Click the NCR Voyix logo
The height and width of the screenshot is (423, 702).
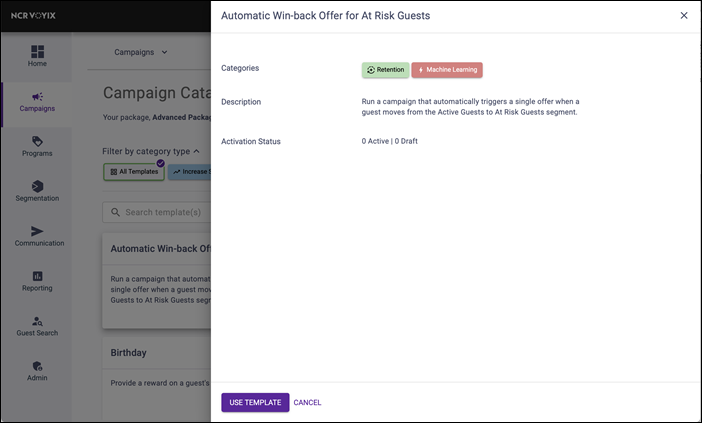pos(33,15)
